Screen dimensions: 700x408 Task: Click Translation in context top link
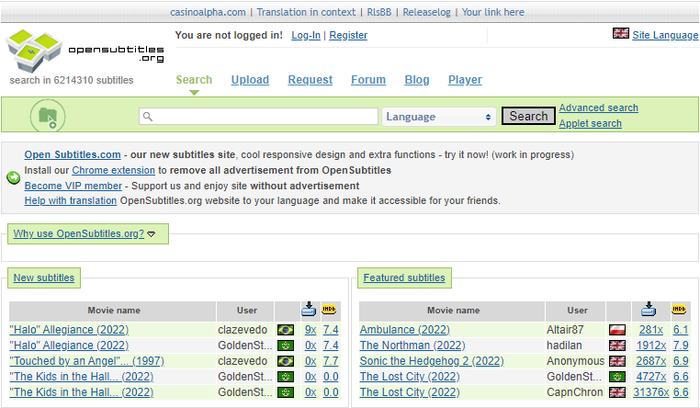click(x=306, y=12)
